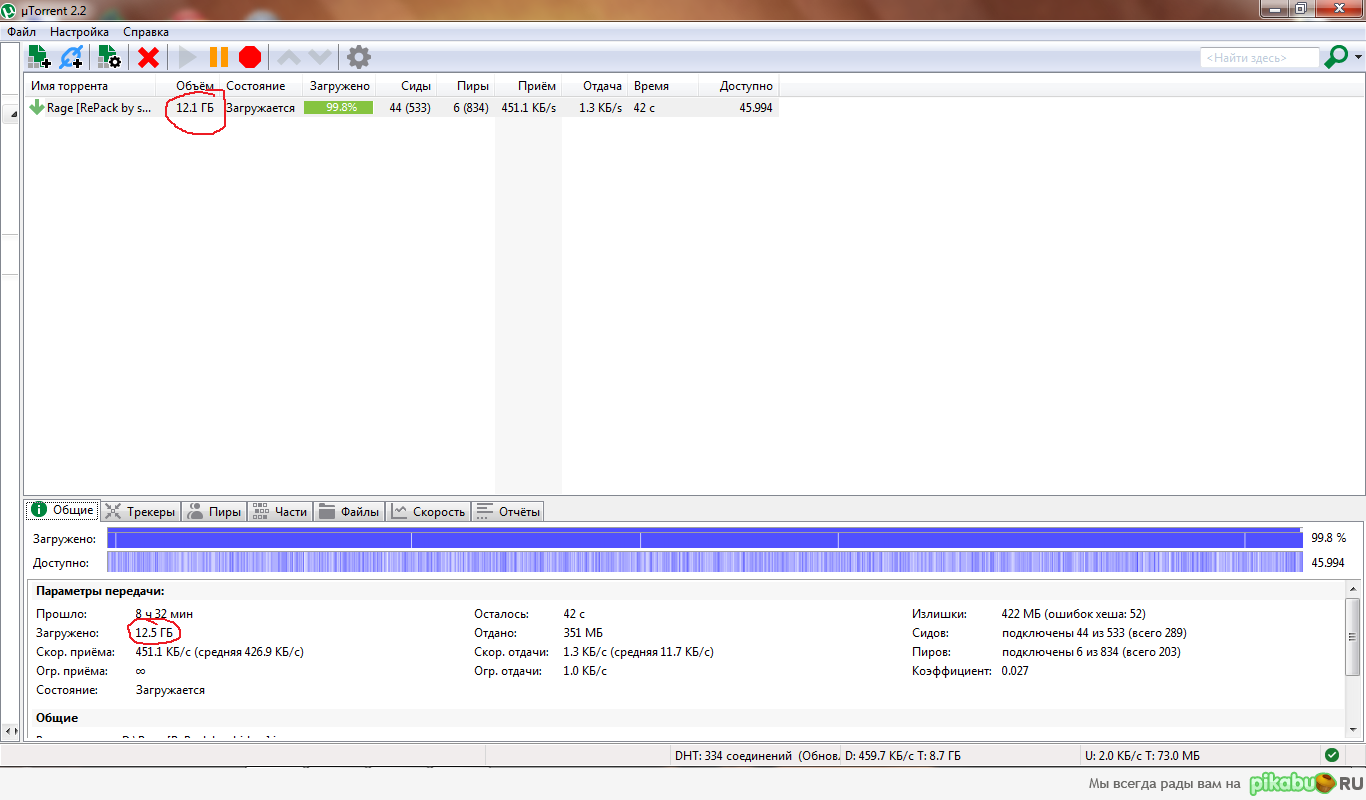
Task: Pause the torrent with the orange pause icon
Action: (x=218, y=57)
